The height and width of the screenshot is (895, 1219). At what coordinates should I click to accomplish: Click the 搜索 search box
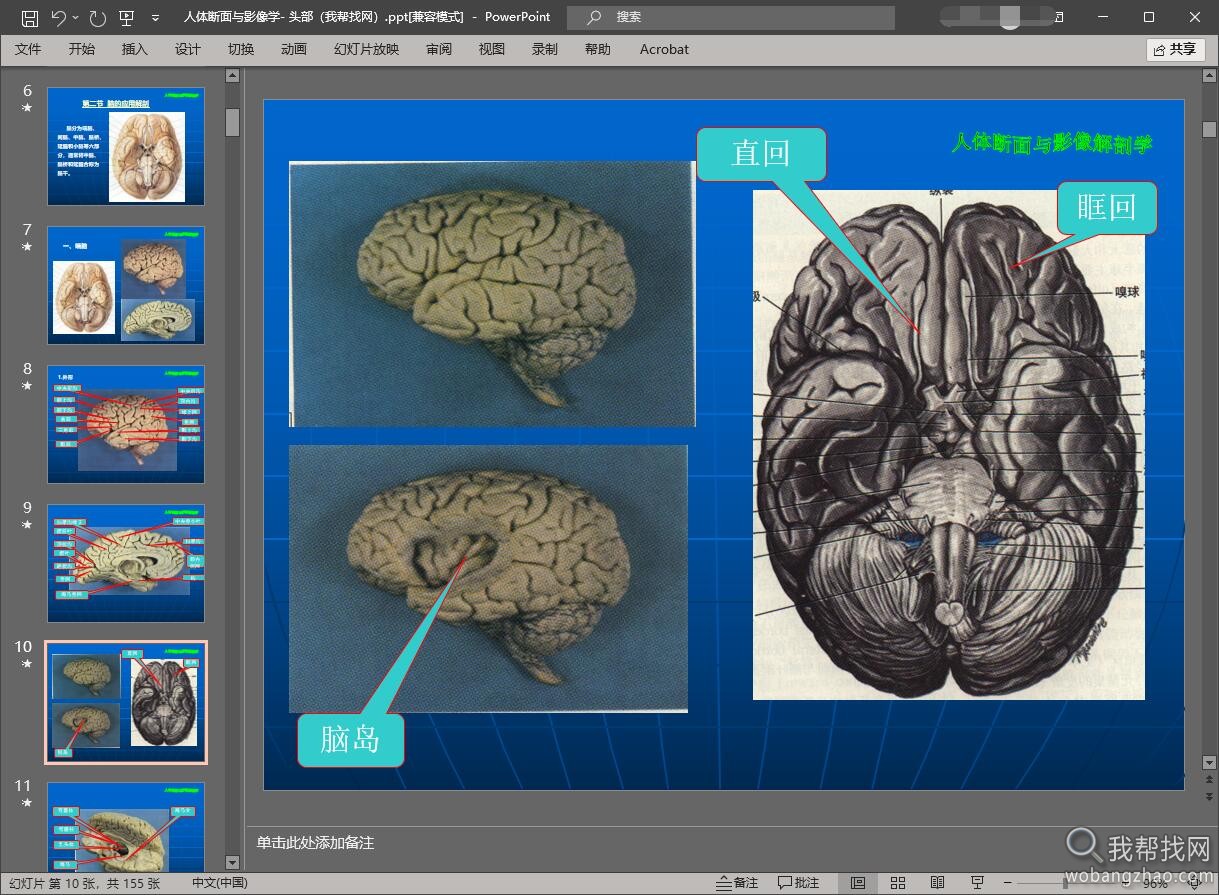(730, 17)
